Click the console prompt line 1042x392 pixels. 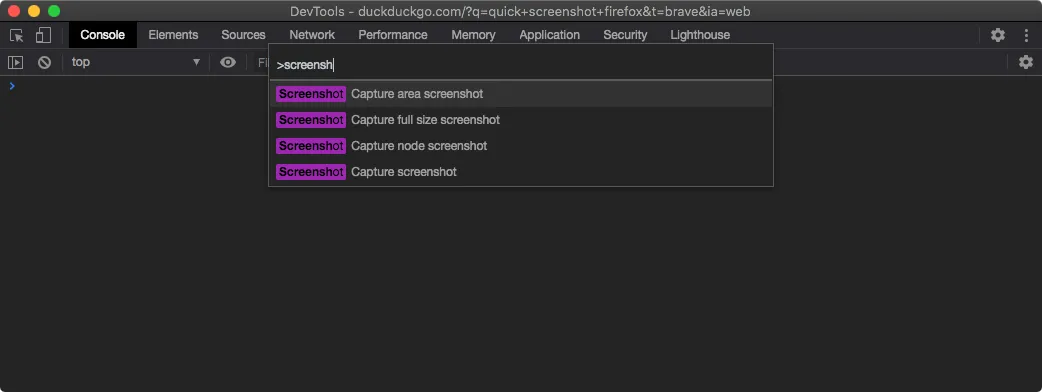click(x=521, y=86)
